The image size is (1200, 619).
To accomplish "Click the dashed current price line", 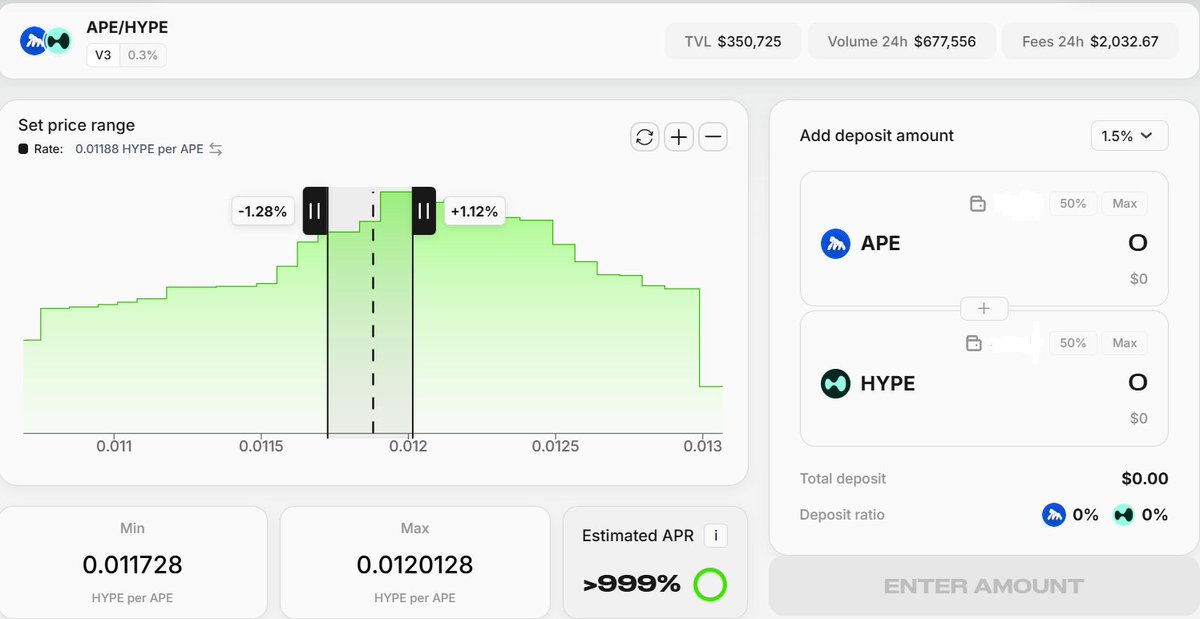I will [373, 312].
